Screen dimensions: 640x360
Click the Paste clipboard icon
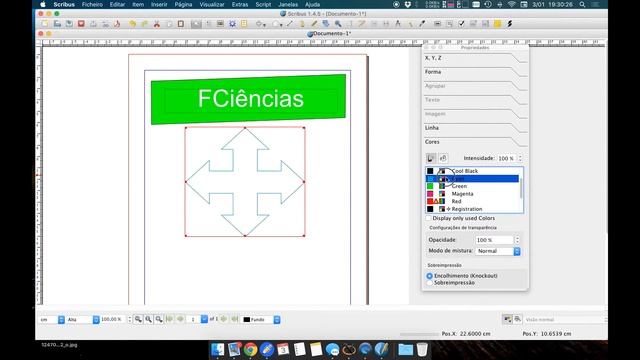coord(181,24)
